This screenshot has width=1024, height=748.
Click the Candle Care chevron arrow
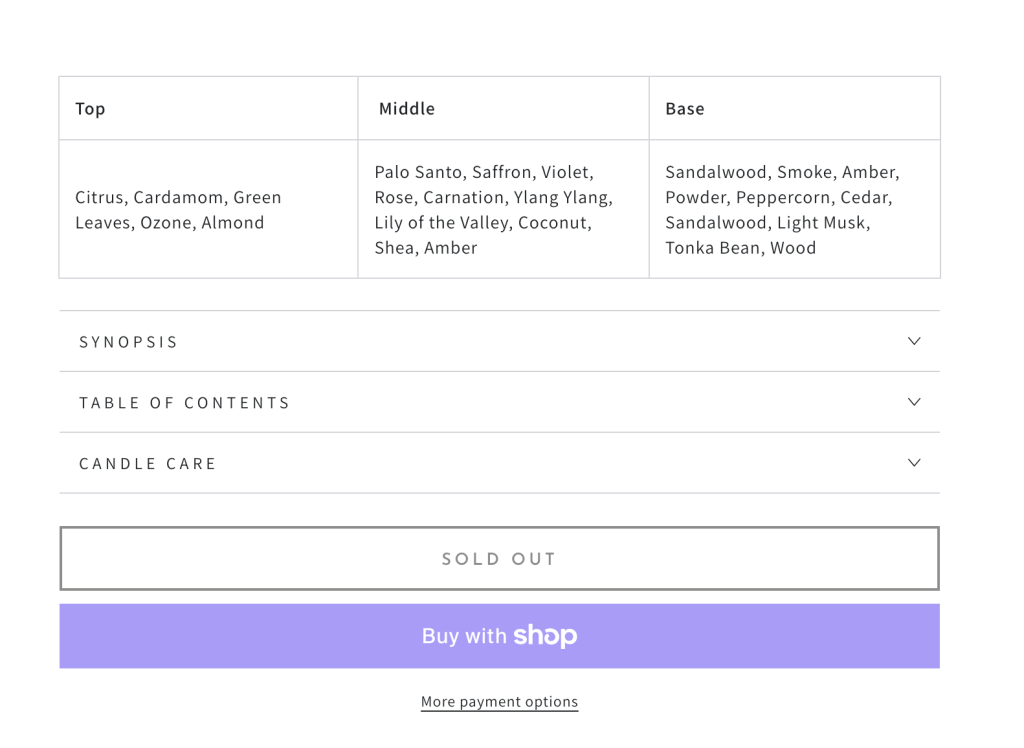point(913,463)
